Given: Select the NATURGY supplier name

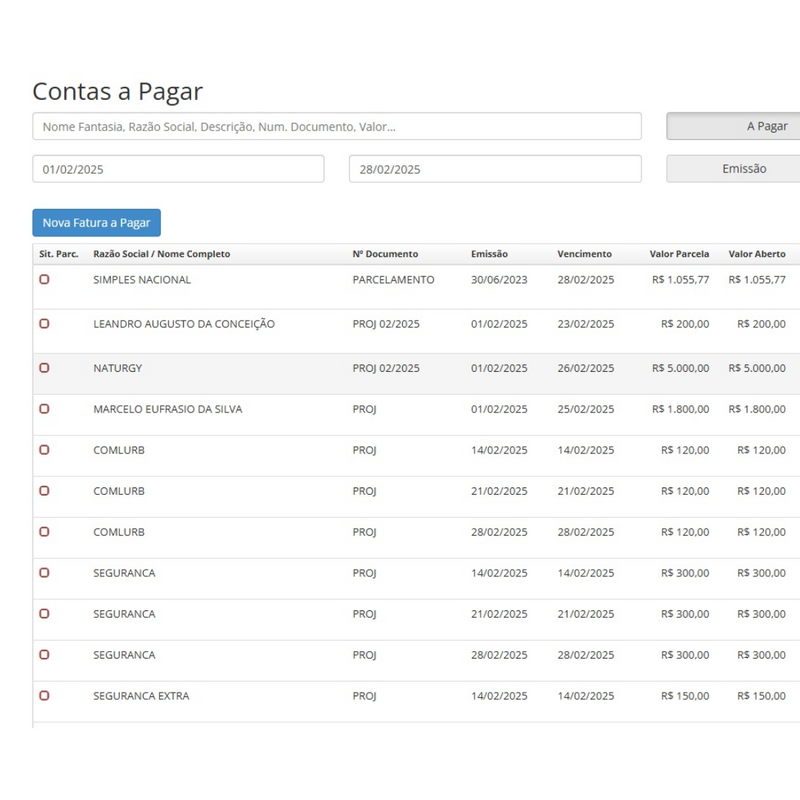Looking at the screenshot, I should click(x=118, y=368).
